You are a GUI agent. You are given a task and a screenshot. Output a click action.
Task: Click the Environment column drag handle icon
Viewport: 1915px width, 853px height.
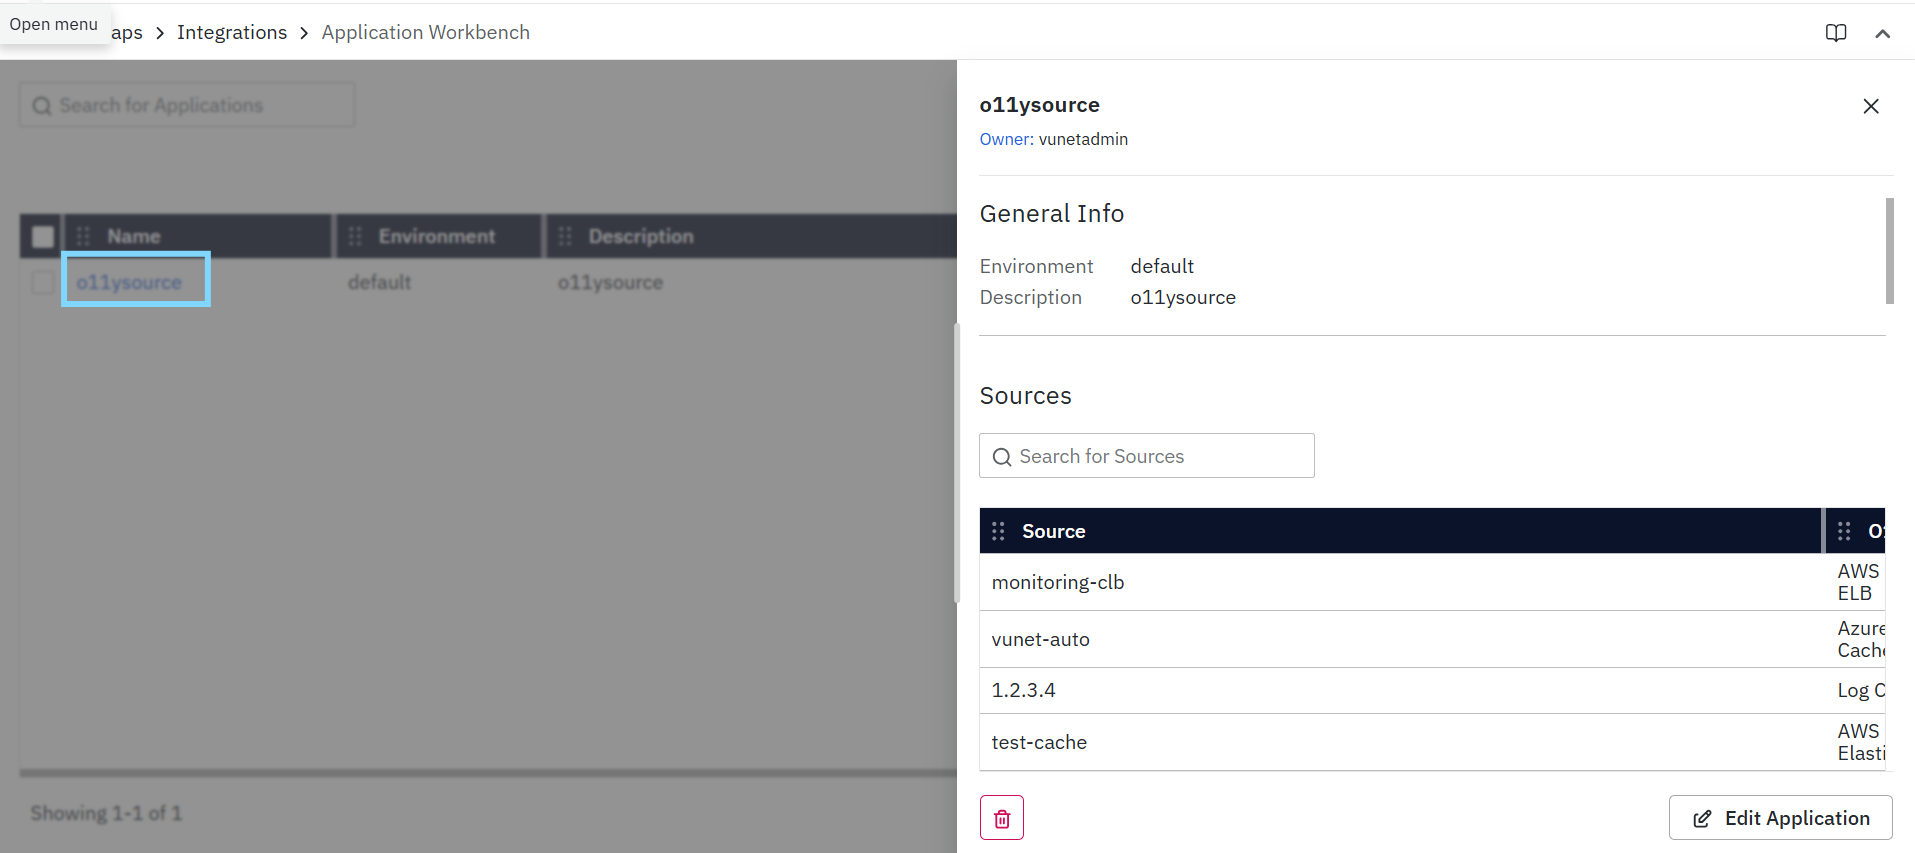(355, 236)
